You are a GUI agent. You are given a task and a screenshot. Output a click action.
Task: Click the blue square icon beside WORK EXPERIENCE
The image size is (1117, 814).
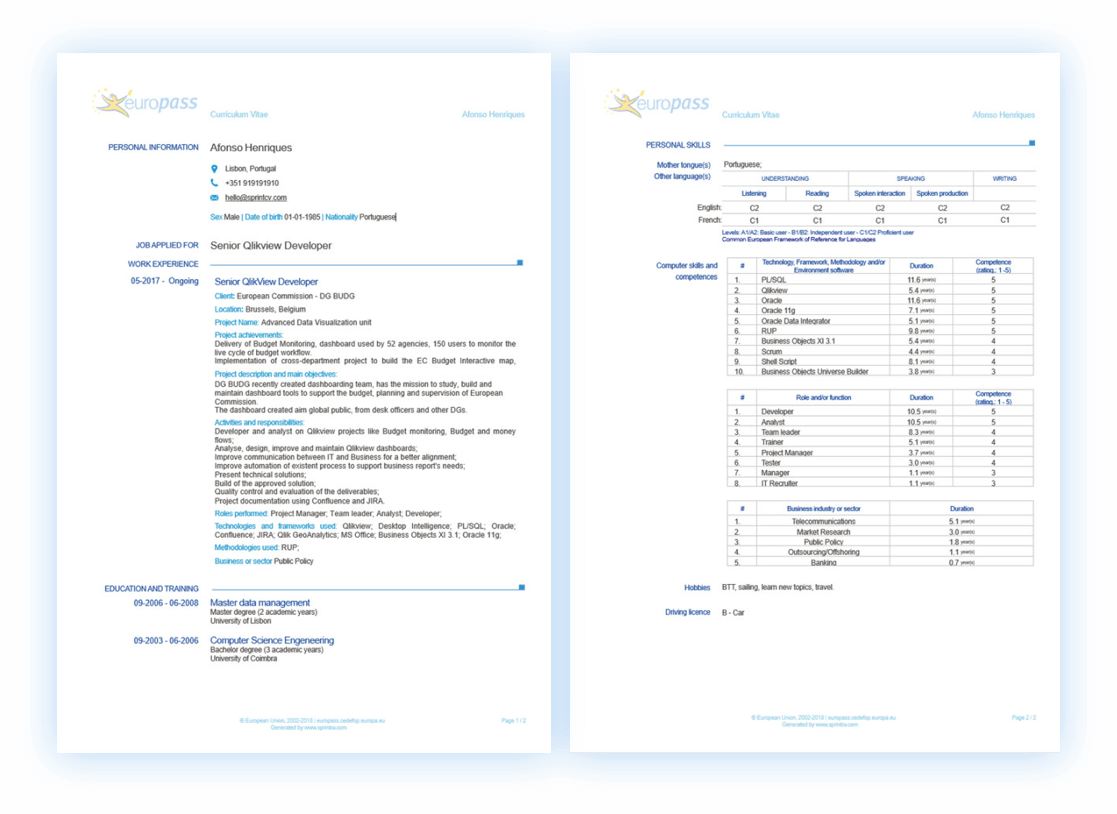[519, 262]
